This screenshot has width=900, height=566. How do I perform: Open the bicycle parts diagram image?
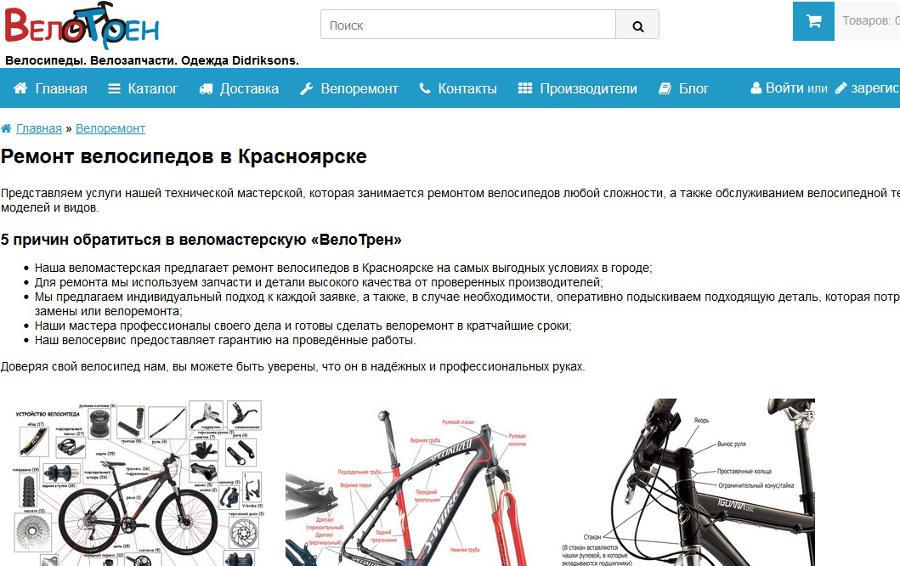pos(139,482)
